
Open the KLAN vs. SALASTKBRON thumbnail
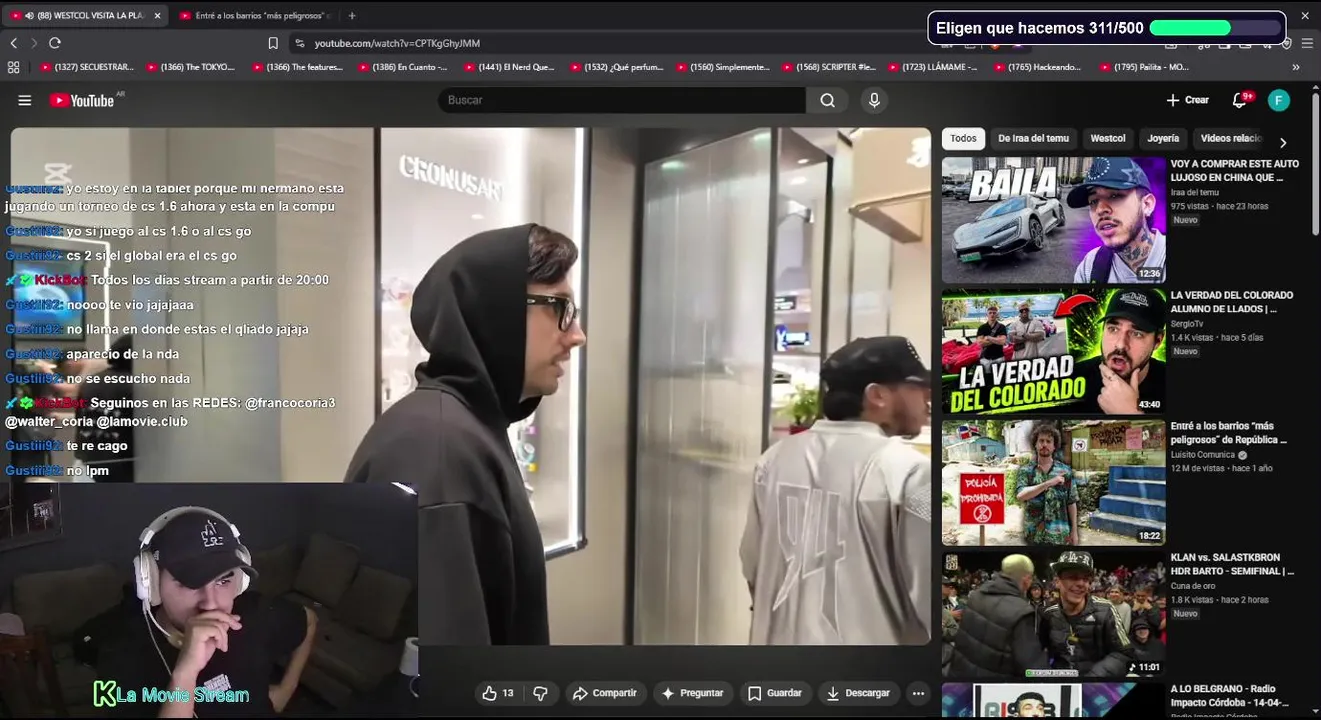click(1053, 614)
